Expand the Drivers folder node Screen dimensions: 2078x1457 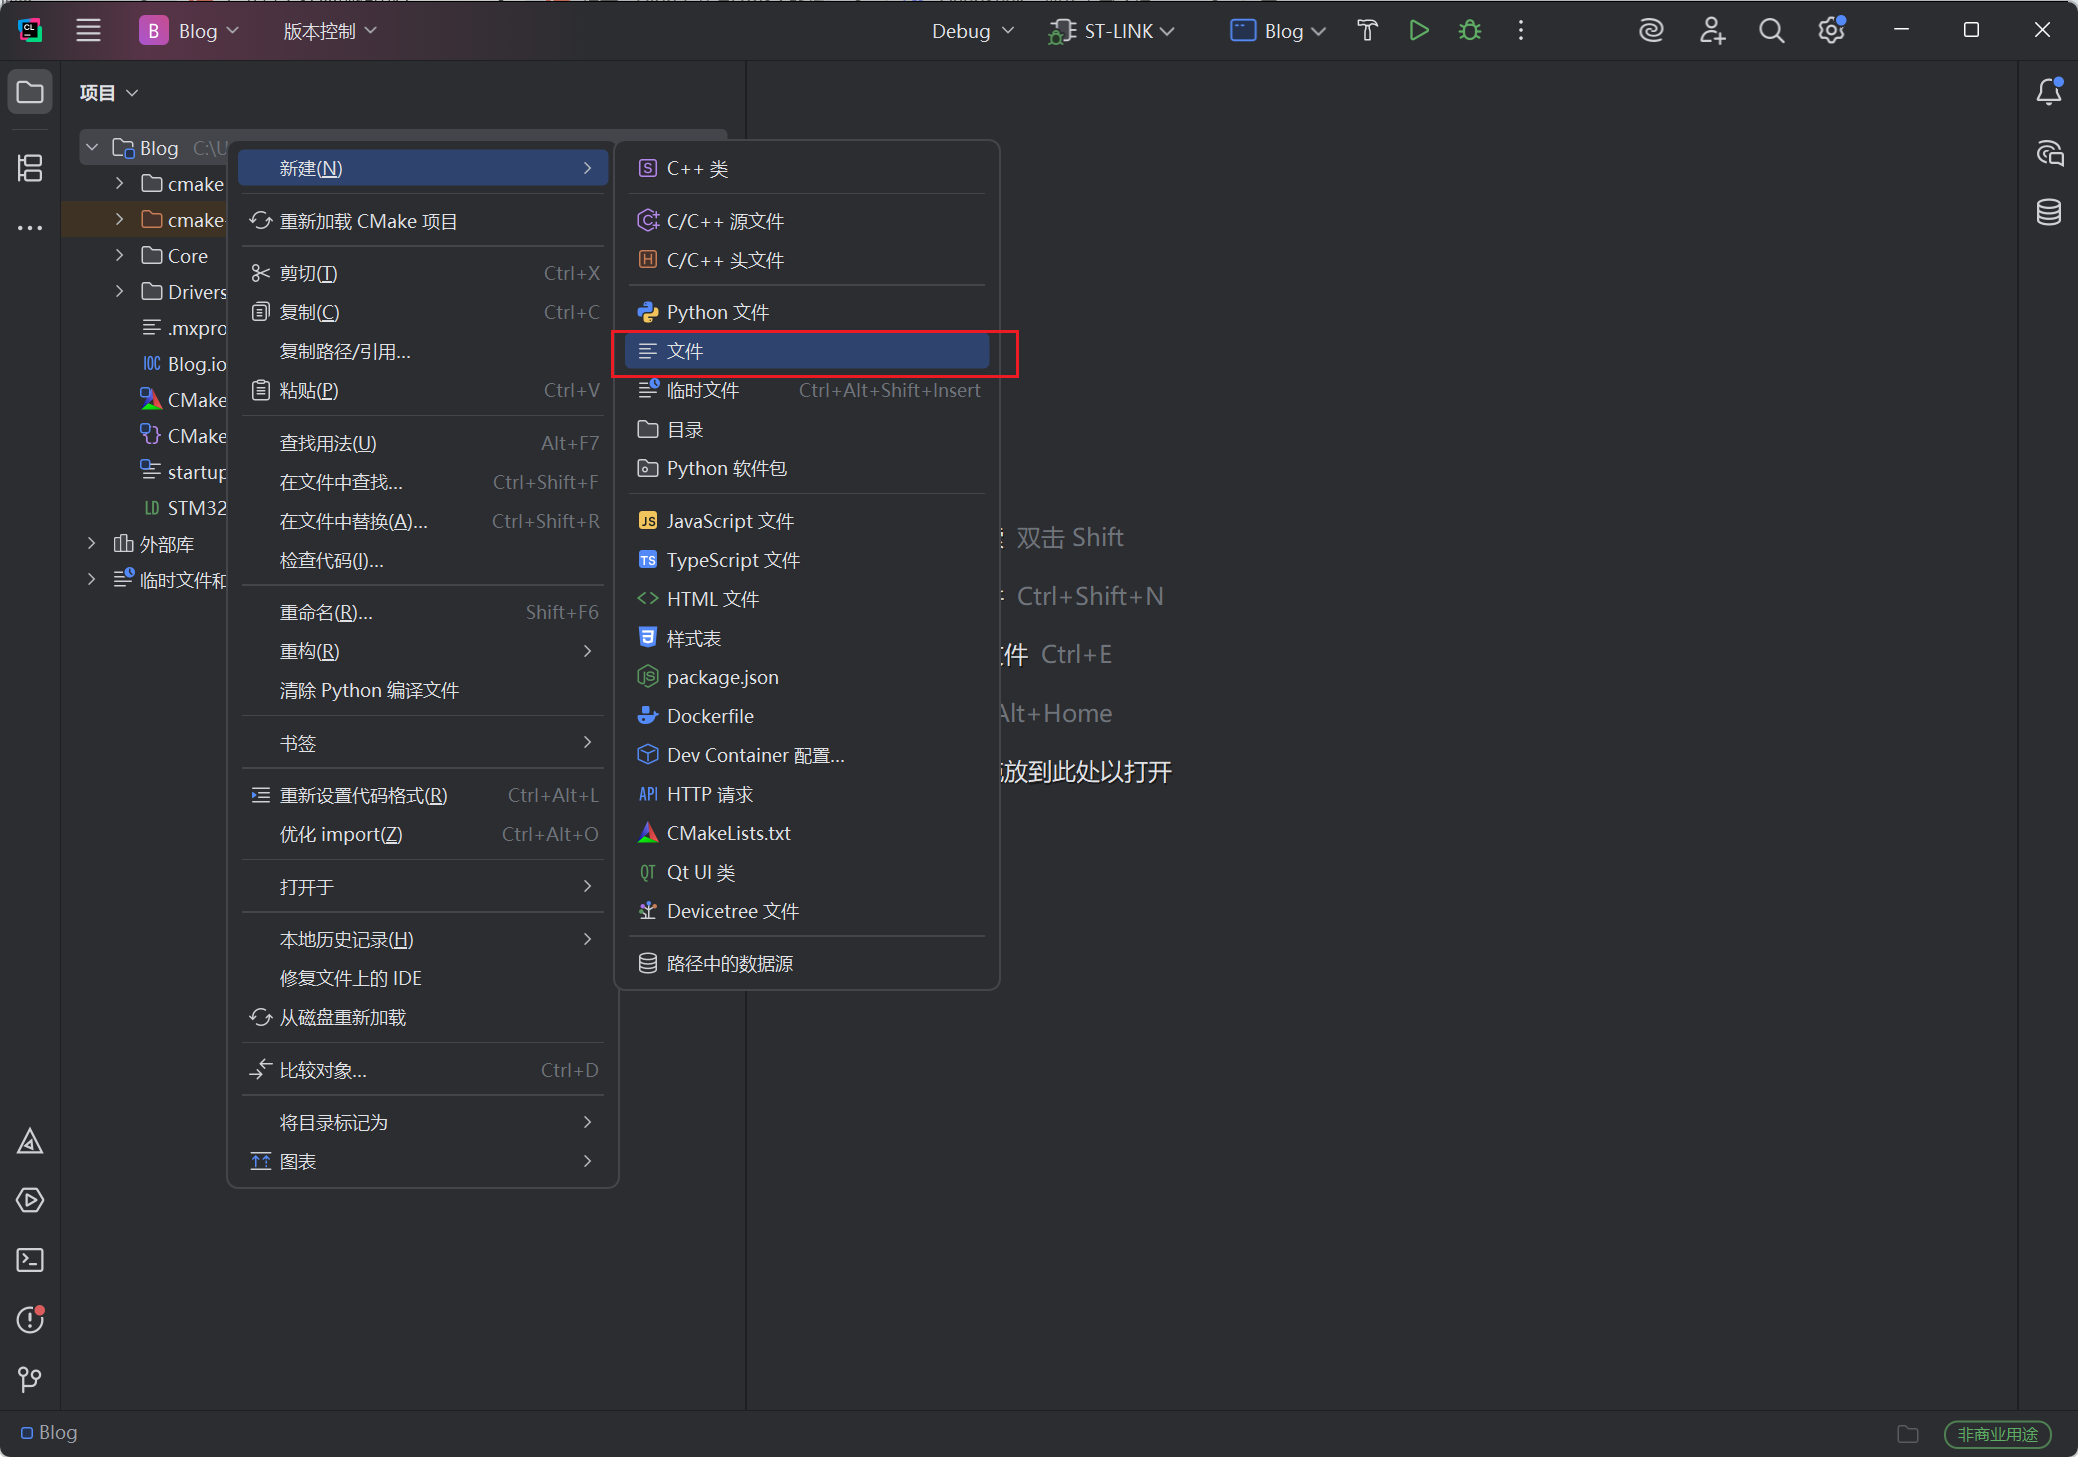(x=119, y=292)
